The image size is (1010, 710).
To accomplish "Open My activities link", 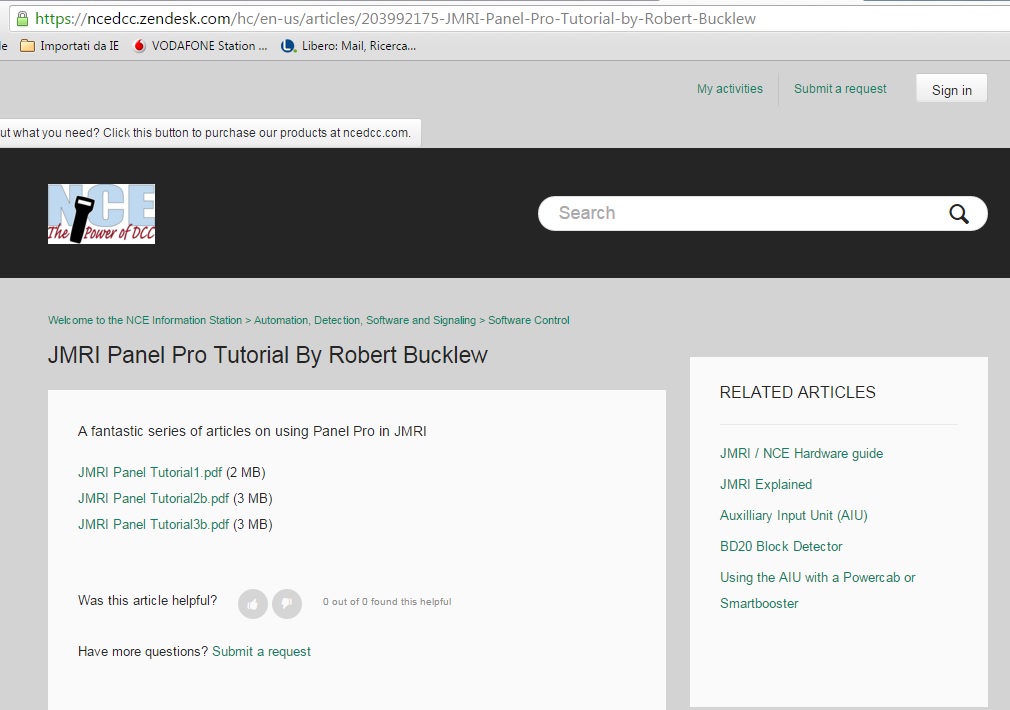I will [x=729, y=89].
